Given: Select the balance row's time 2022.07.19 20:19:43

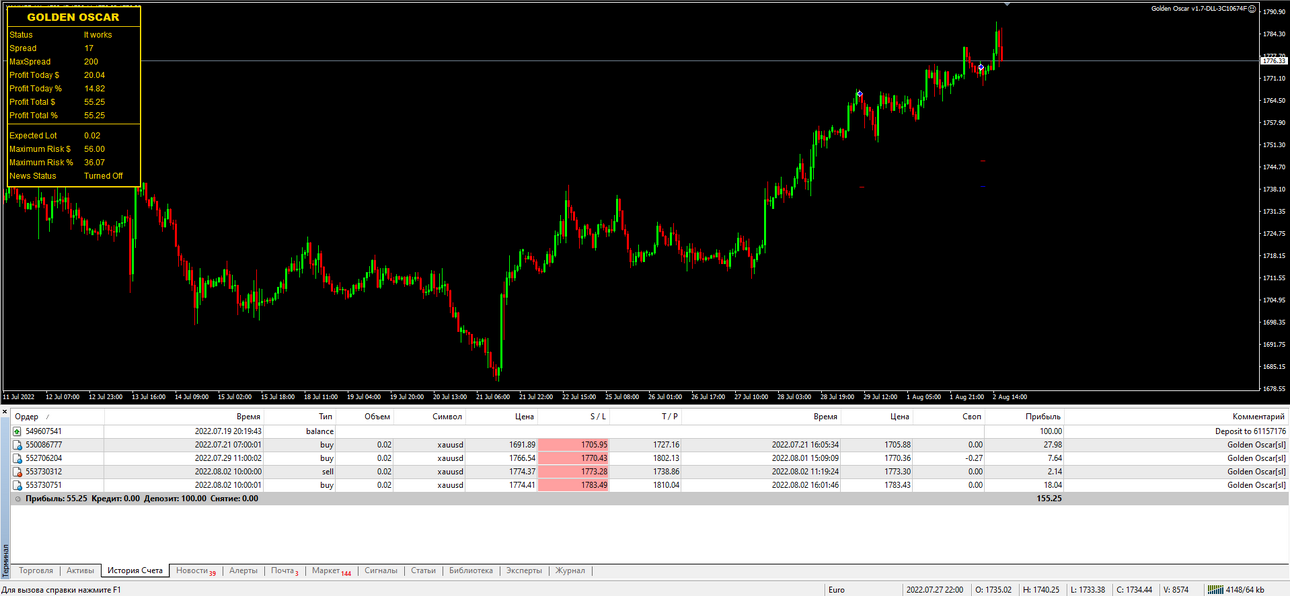Looking at the screenshot, I should click(228, 431).
